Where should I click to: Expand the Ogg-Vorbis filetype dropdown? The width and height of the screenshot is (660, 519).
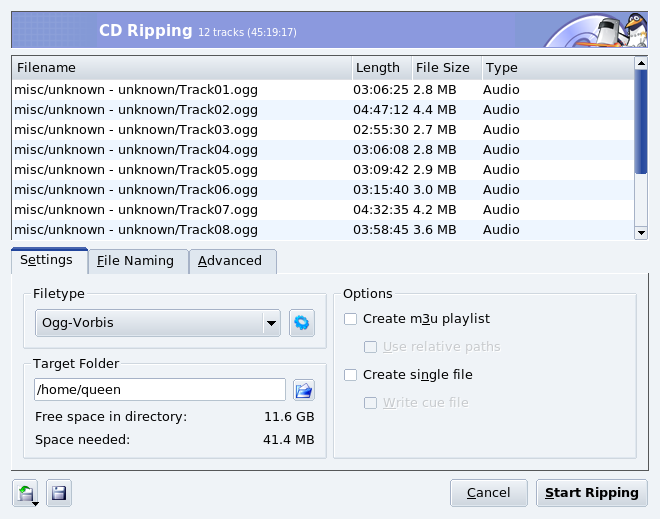[x=270, y=323]
